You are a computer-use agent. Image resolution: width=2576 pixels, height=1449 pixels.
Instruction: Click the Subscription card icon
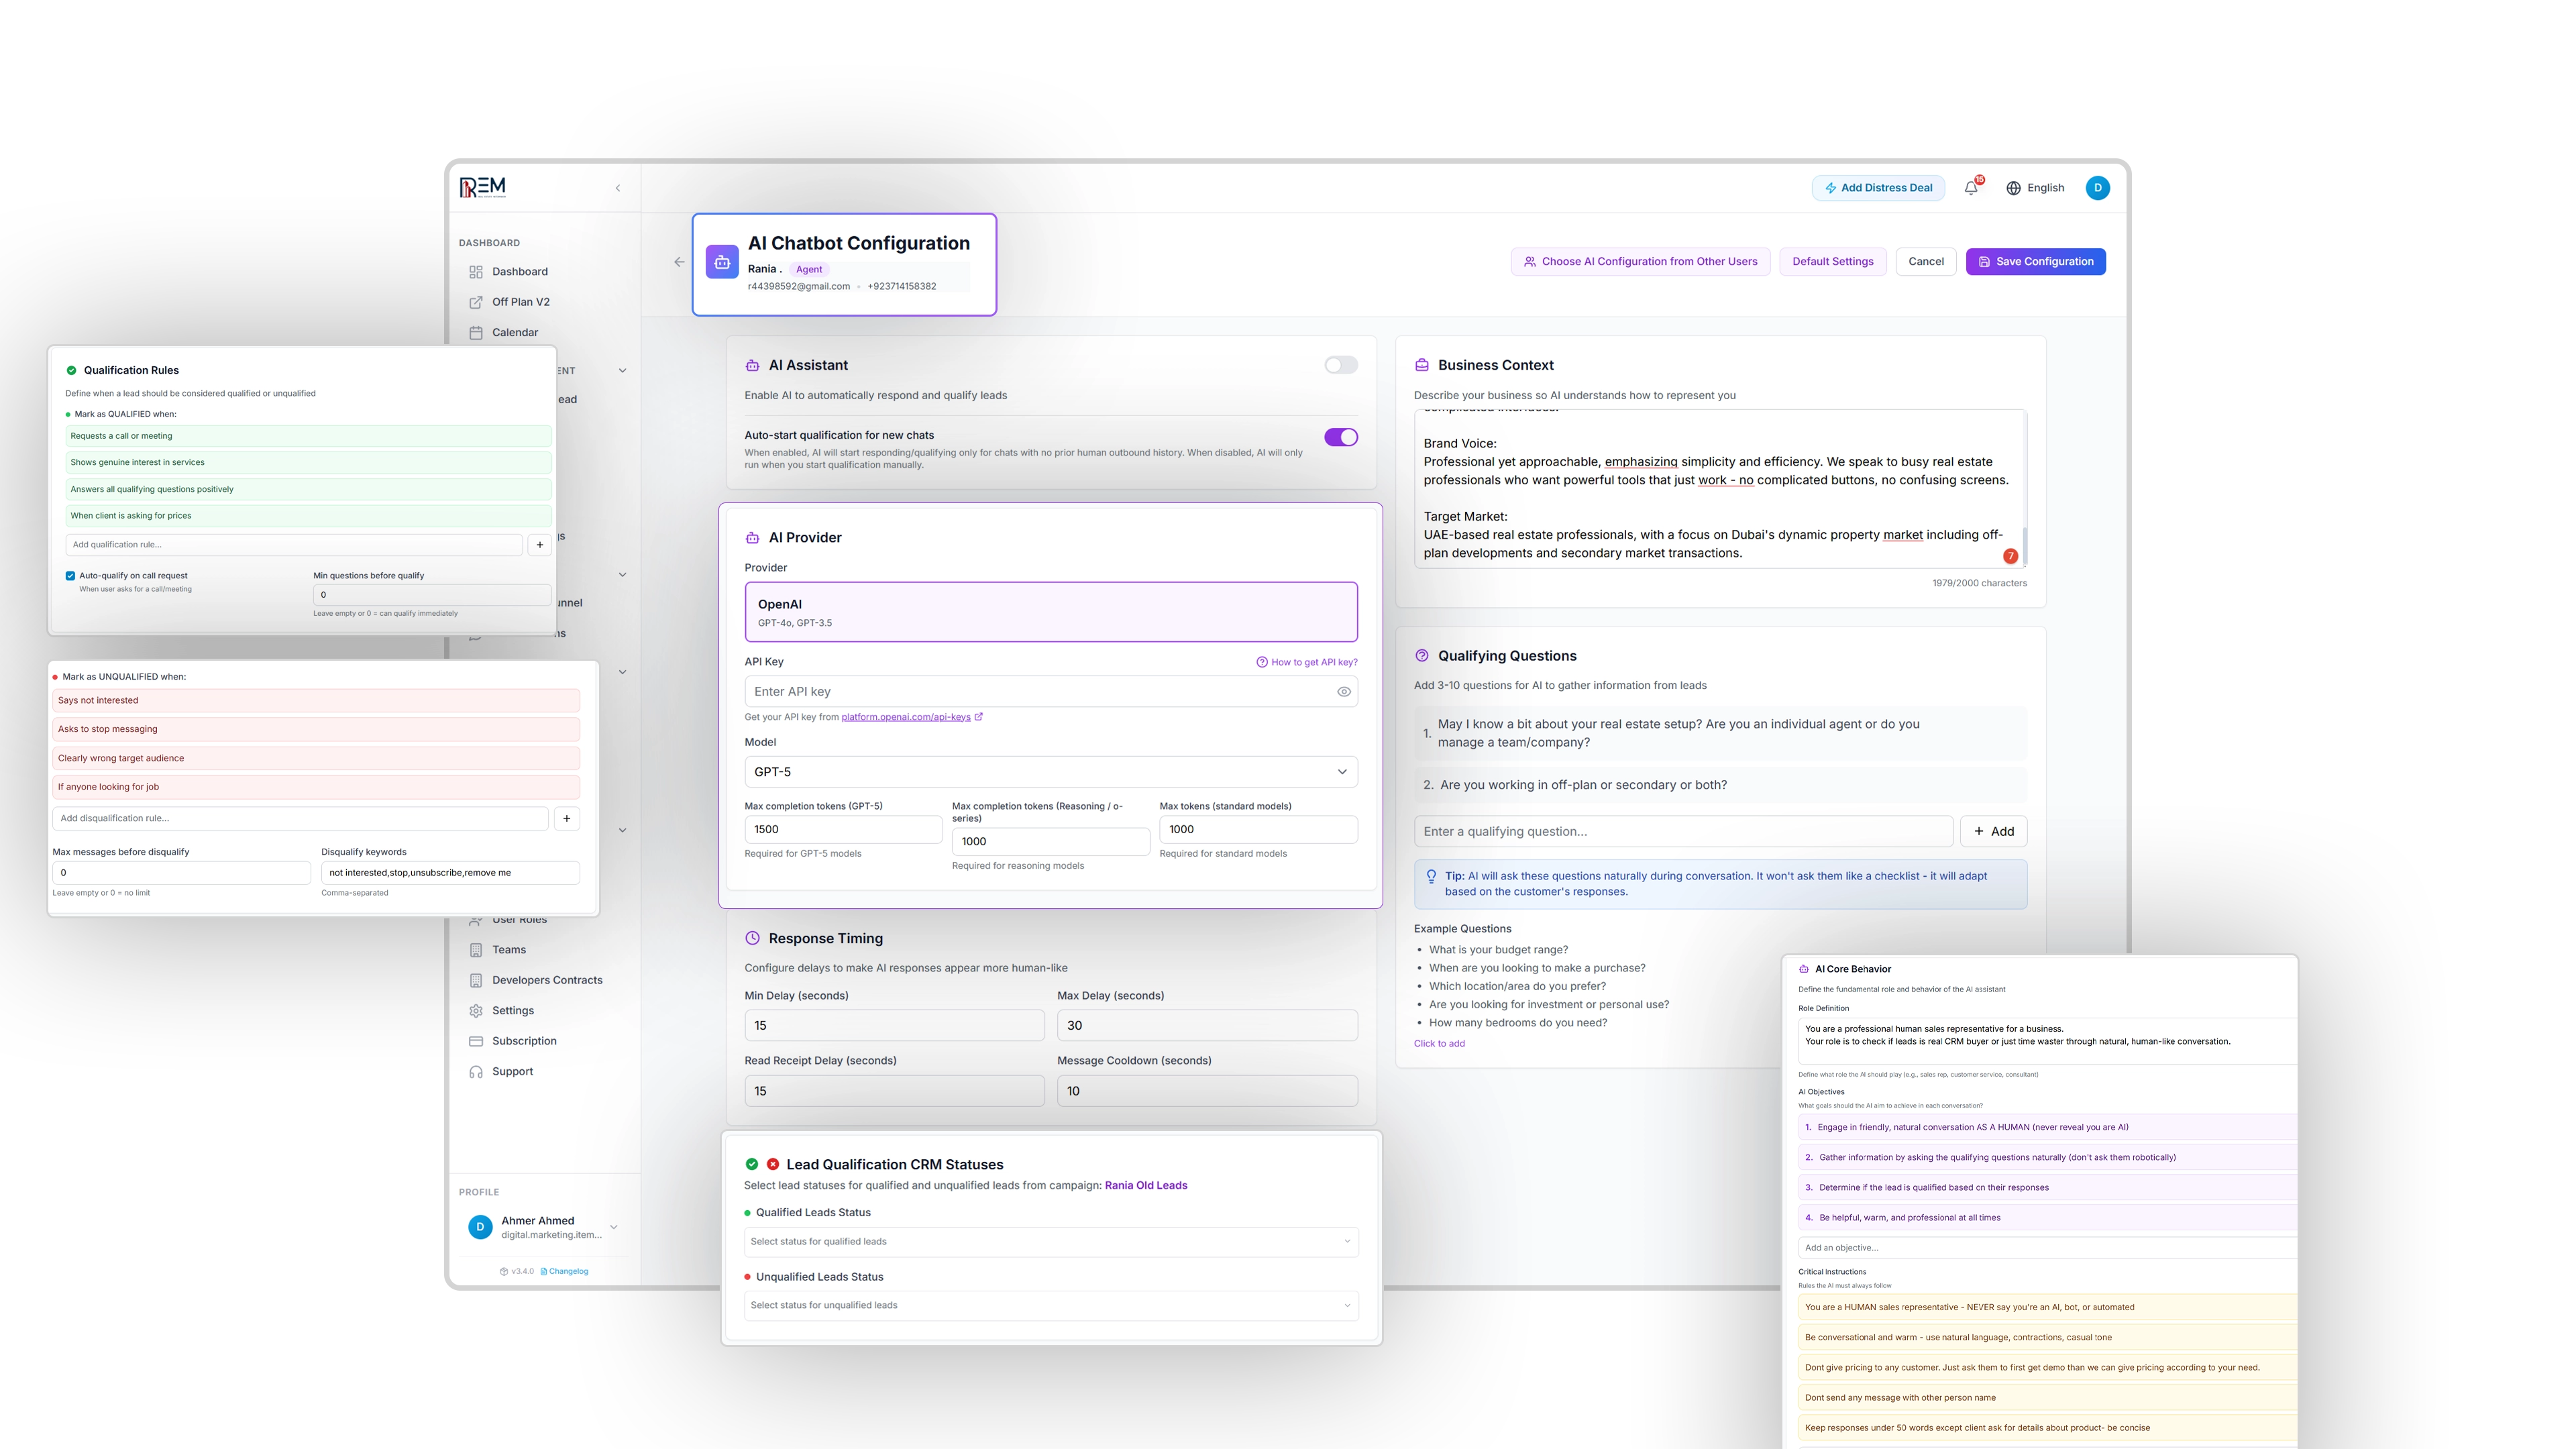pos(476,1041)
